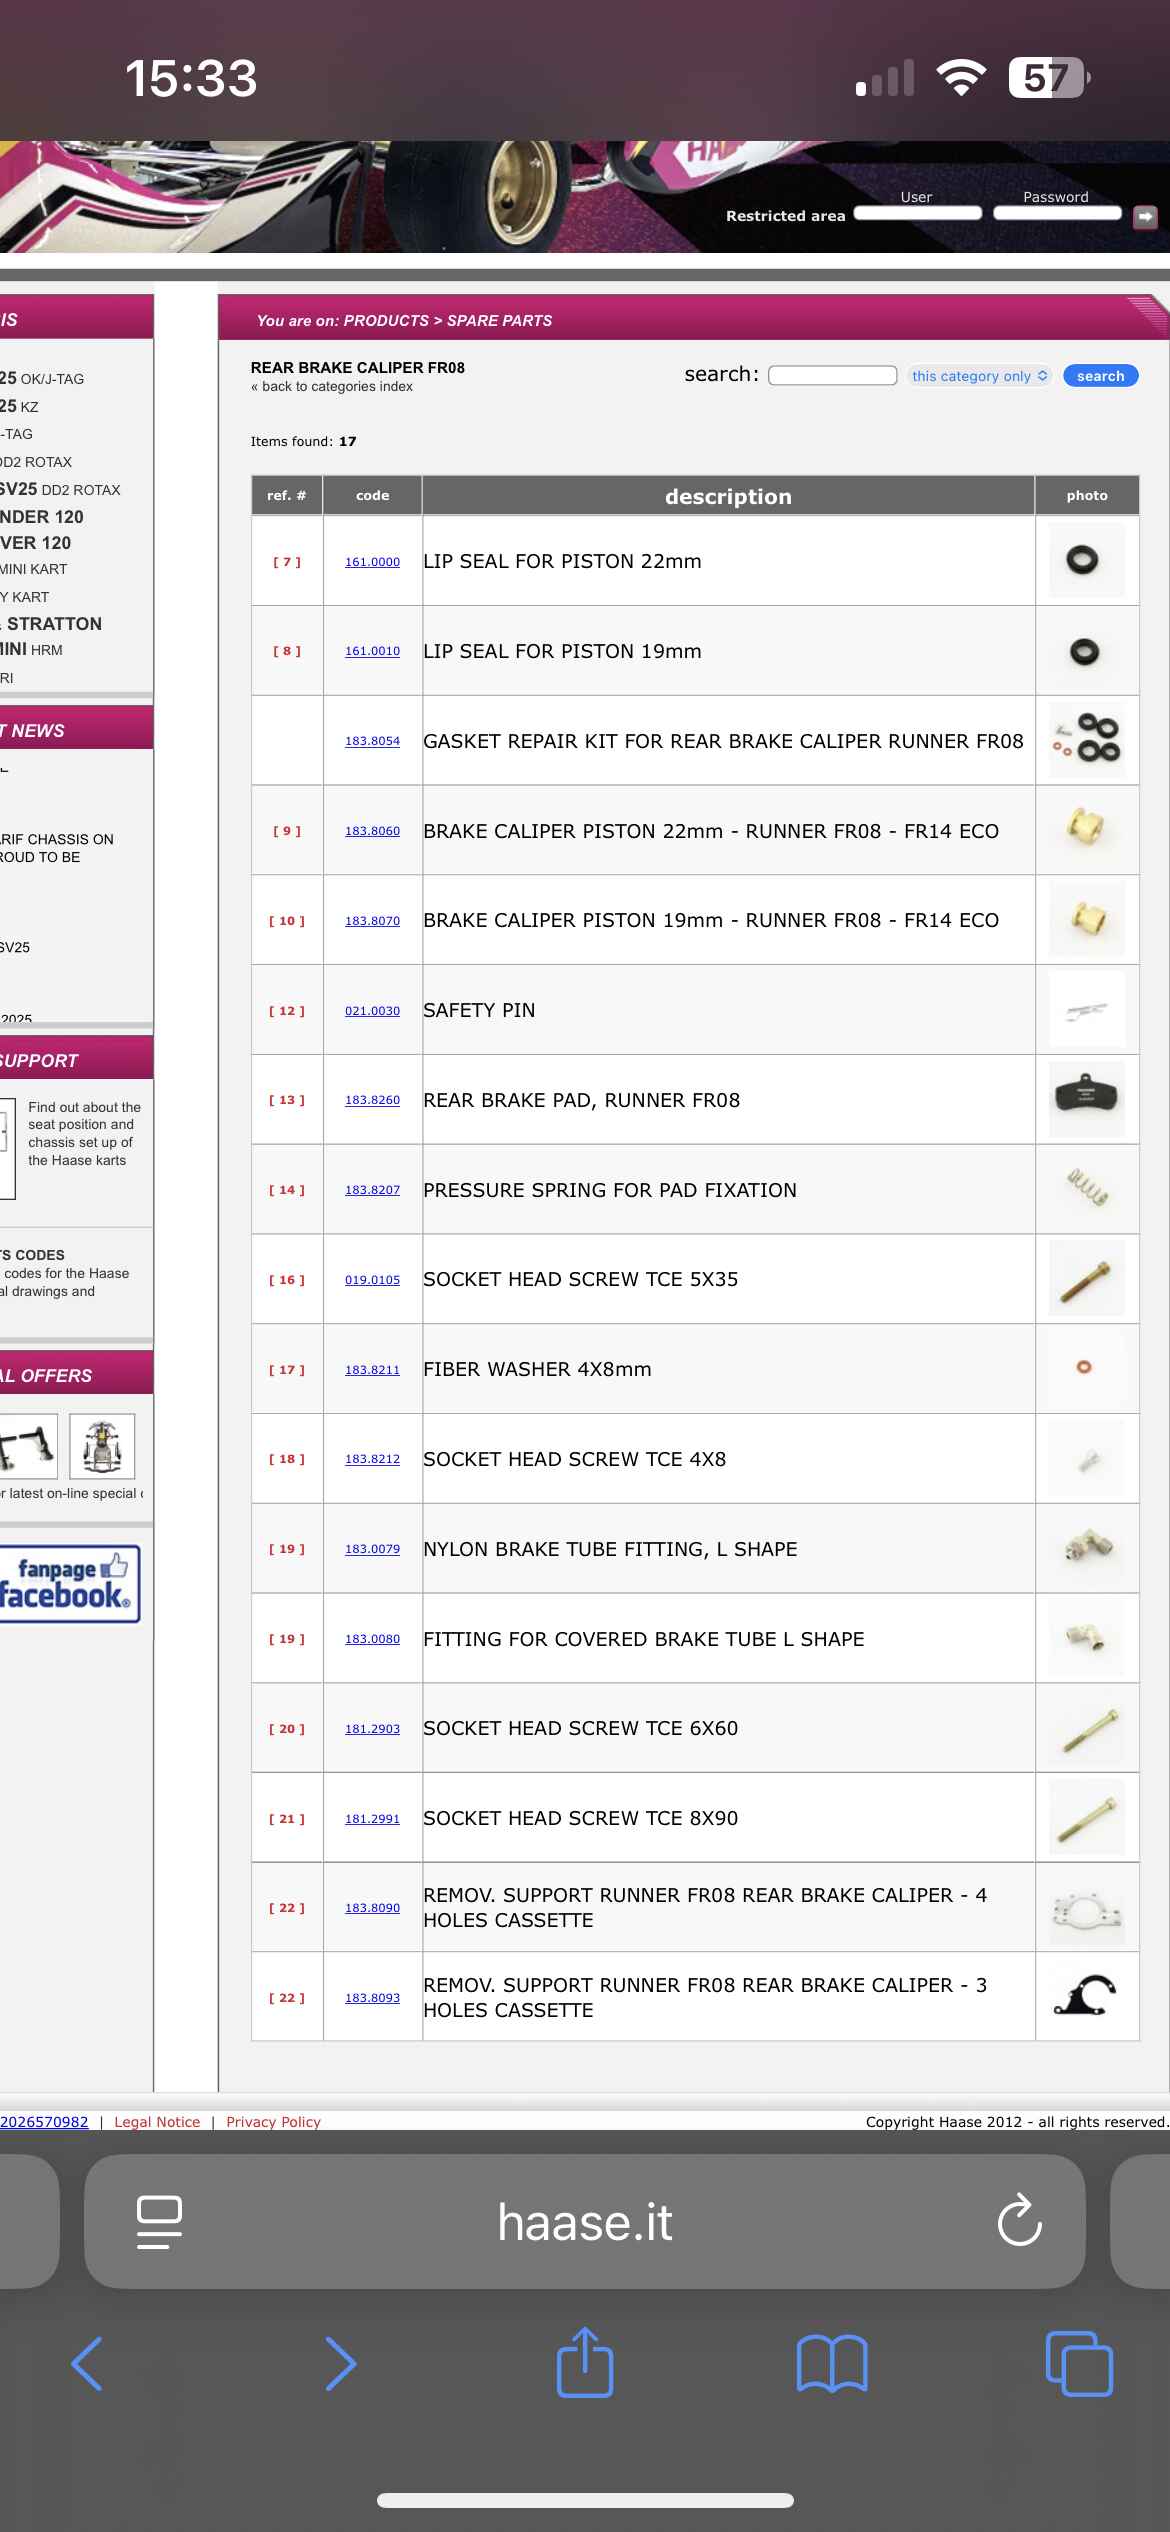
Task: Open 'this category only' dropdown
Action: coord(980,376)
